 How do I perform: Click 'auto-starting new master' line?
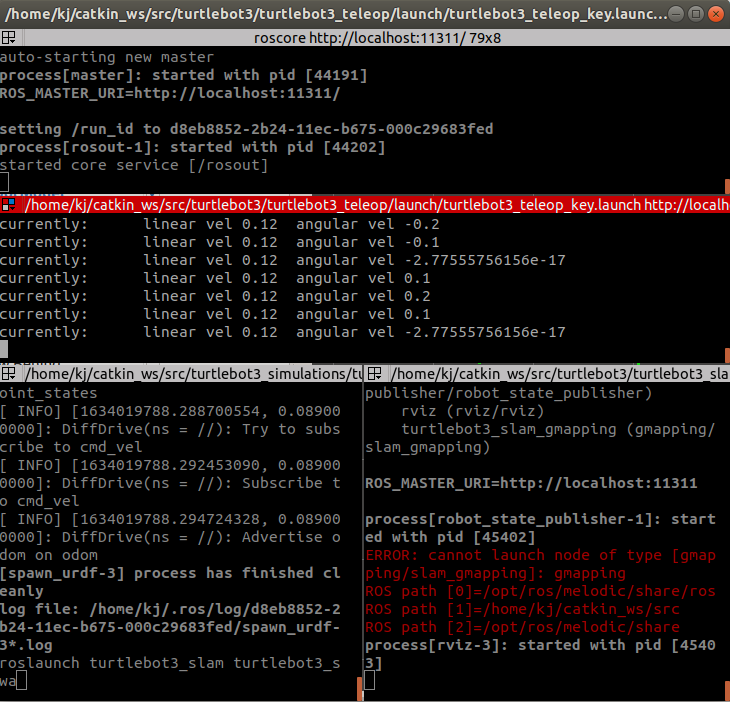tap(107, 57)
